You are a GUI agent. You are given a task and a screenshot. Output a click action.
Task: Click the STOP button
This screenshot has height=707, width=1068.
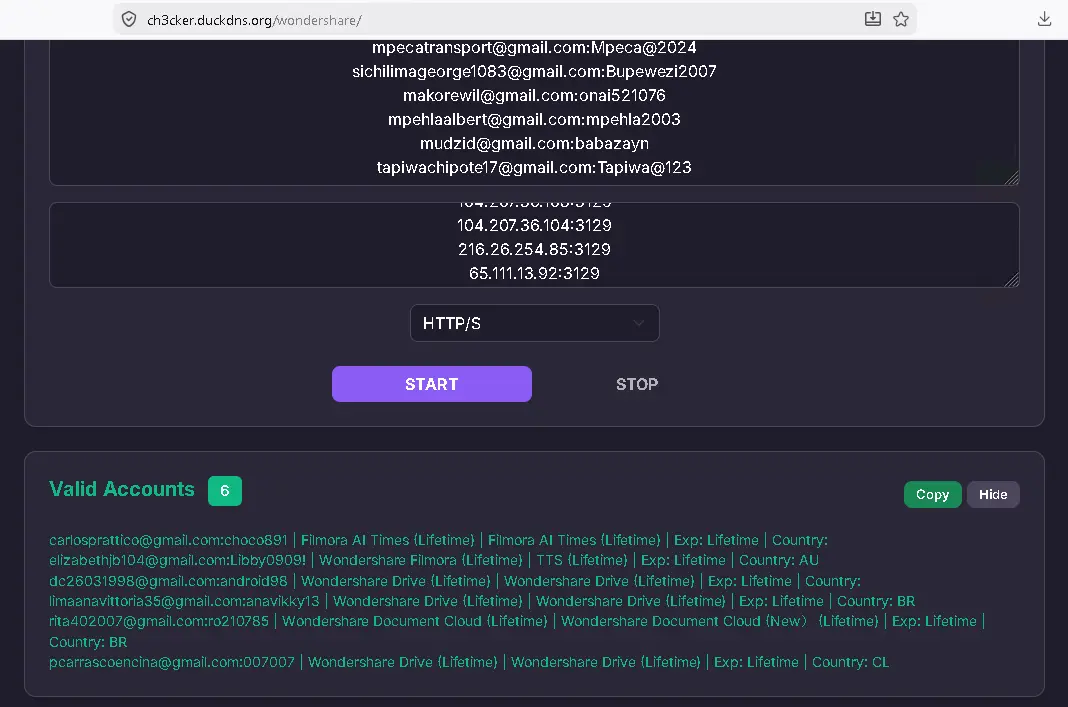tap(637, 384)
